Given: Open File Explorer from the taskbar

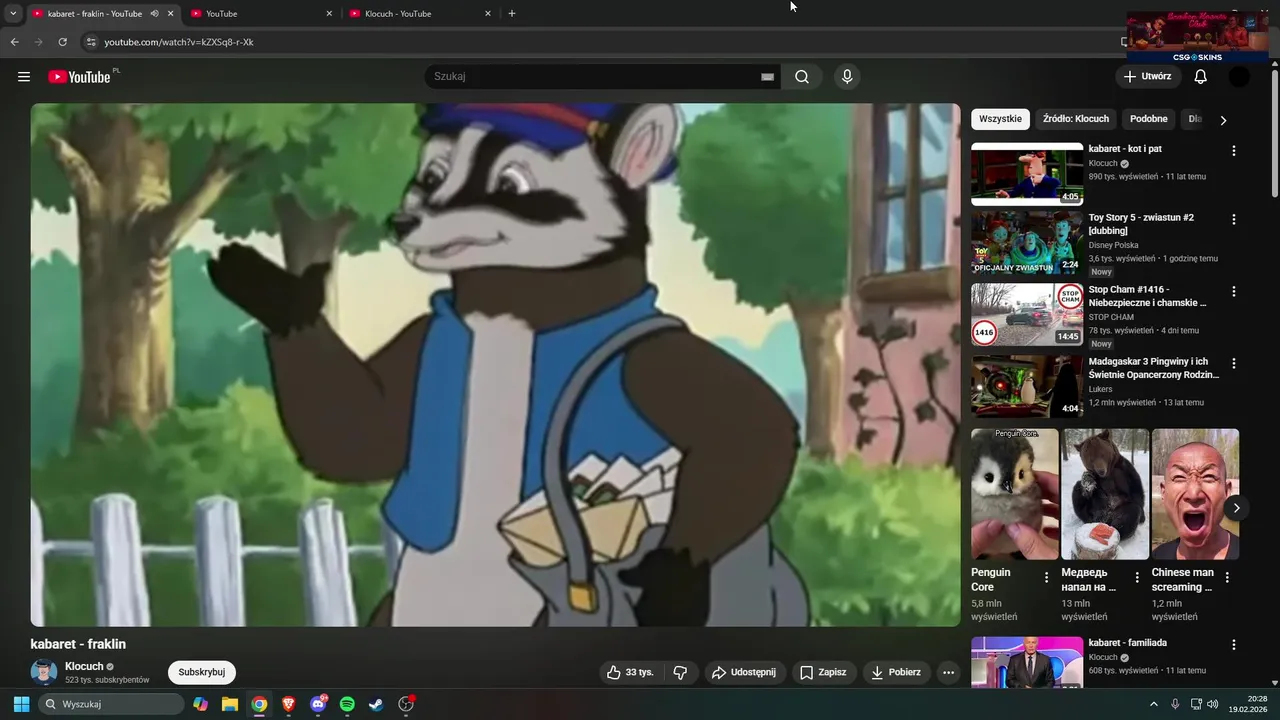Looking at the screenshot, I should point(230,704).
